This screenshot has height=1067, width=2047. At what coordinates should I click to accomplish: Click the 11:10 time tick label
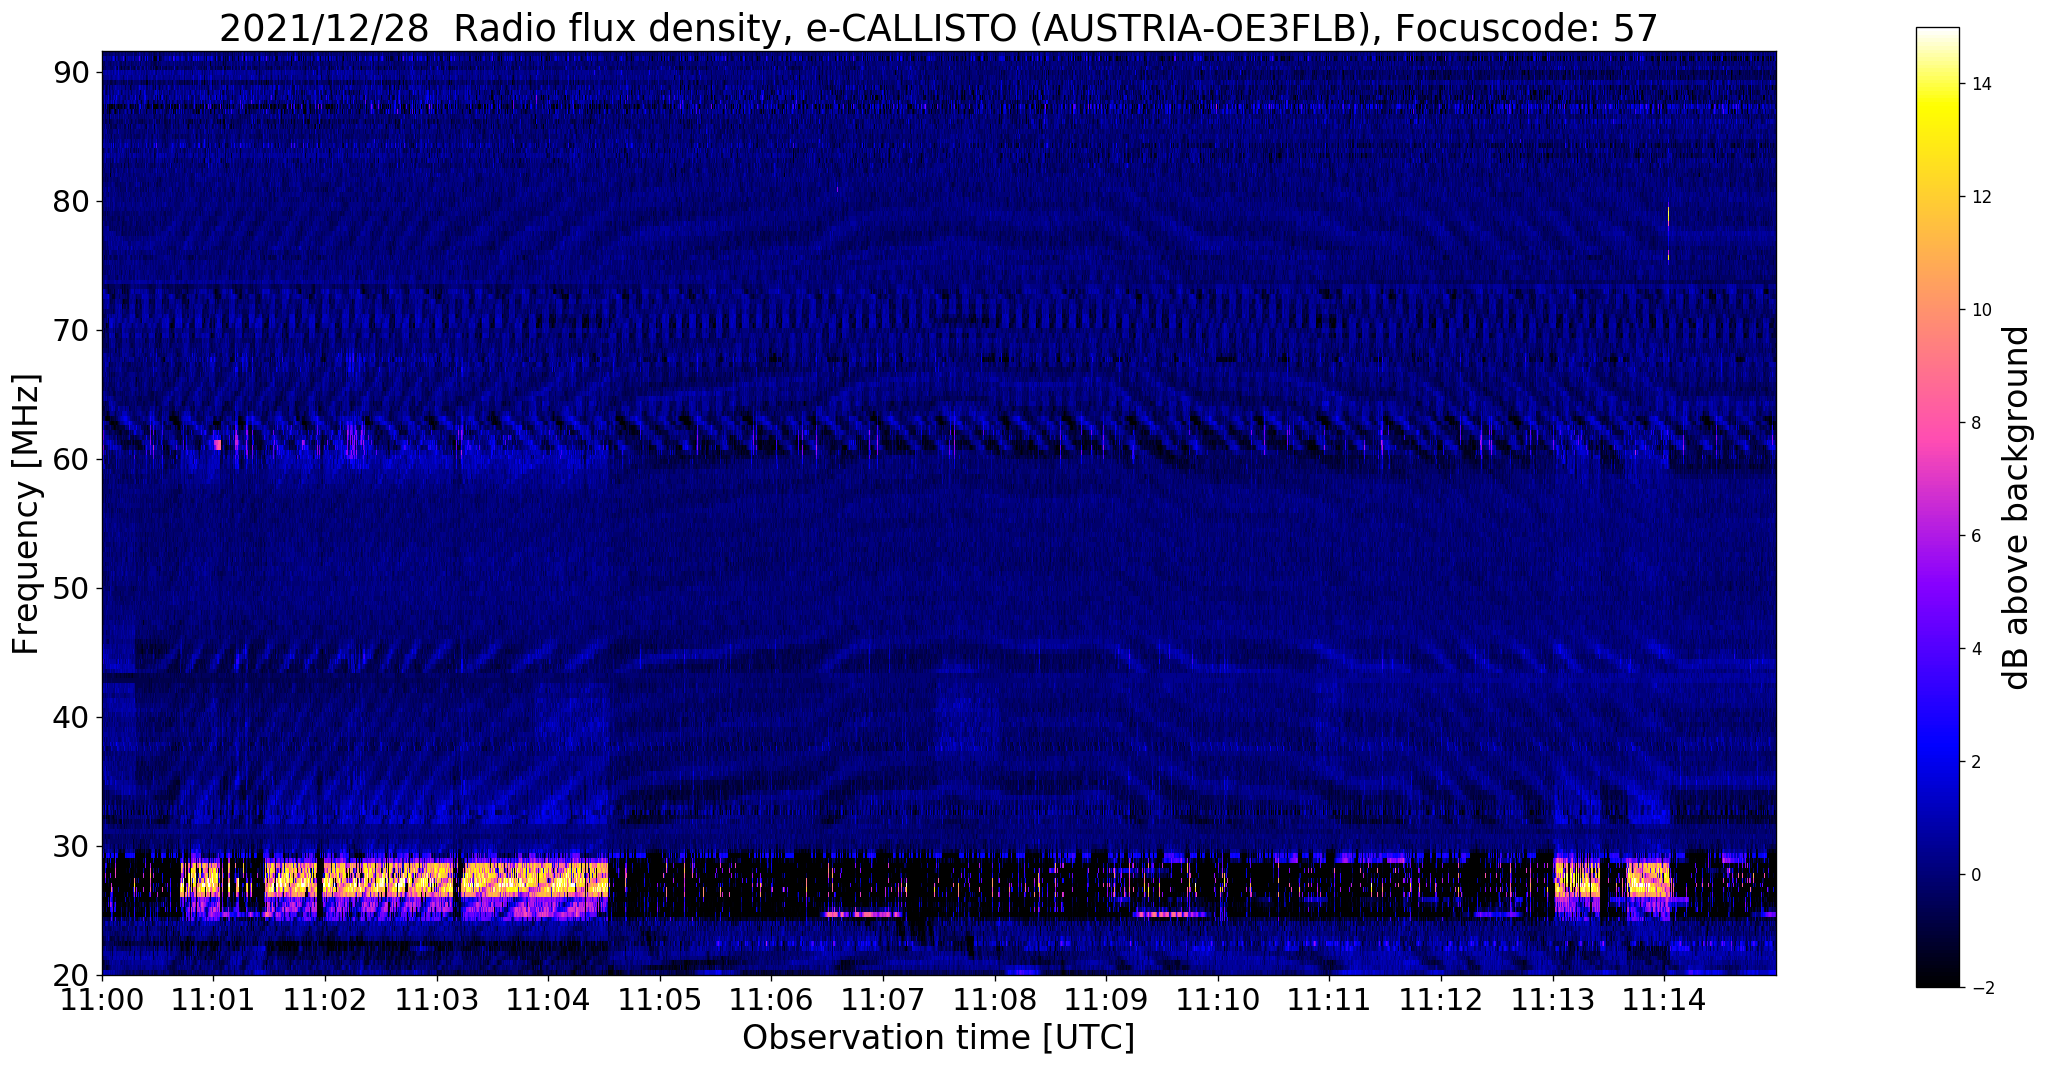(1218, 999)
